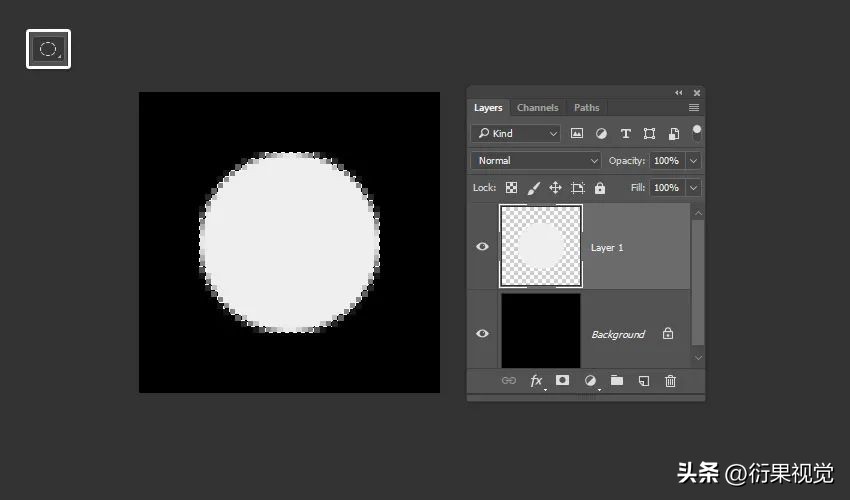Screen dimensions: 850x500
Task: Toggle lock transparent pixels
Action: 511,188
